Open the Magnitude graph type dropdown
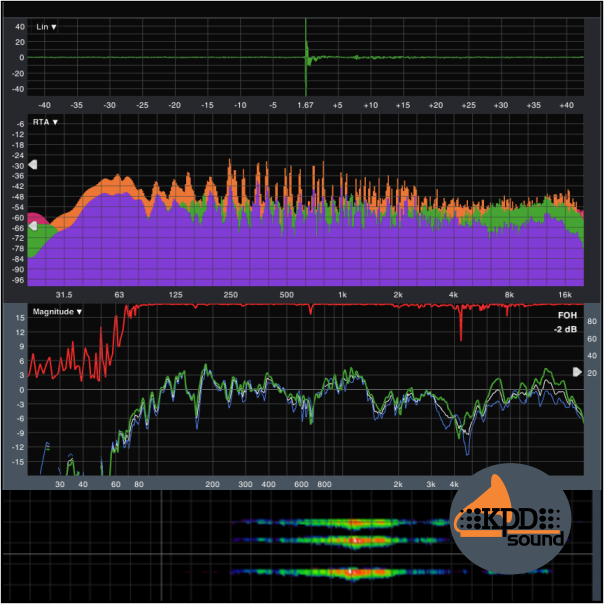The image size is (604, 604). pyautogui.click(x=57, y=312)
